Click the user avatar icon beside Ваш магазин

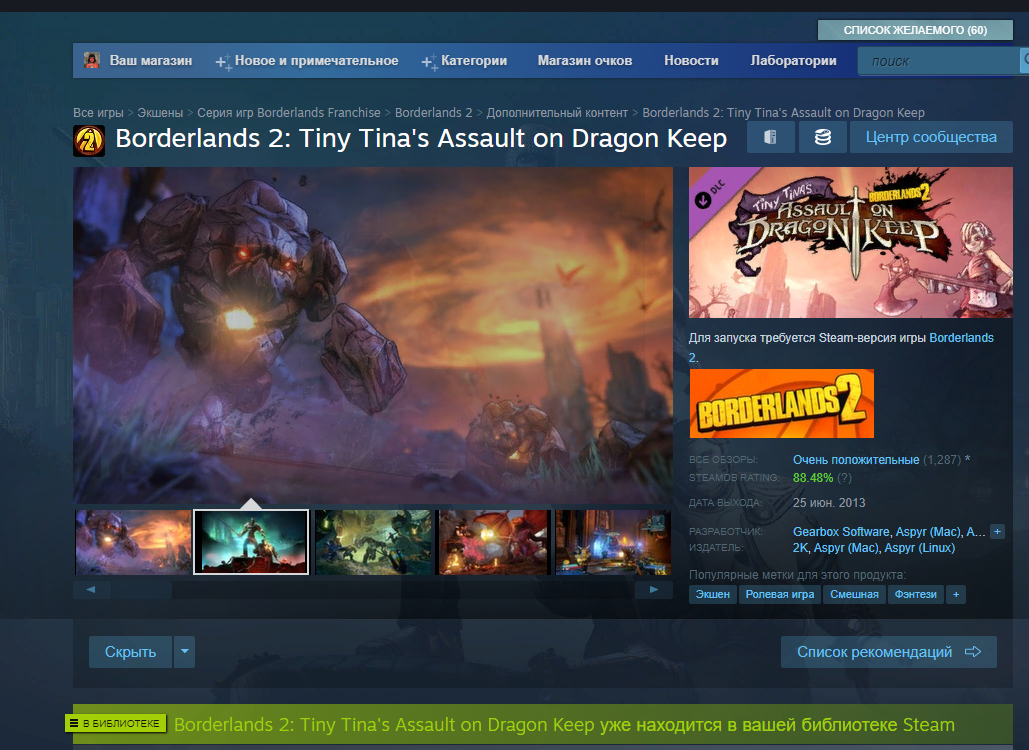click(92, 60)
